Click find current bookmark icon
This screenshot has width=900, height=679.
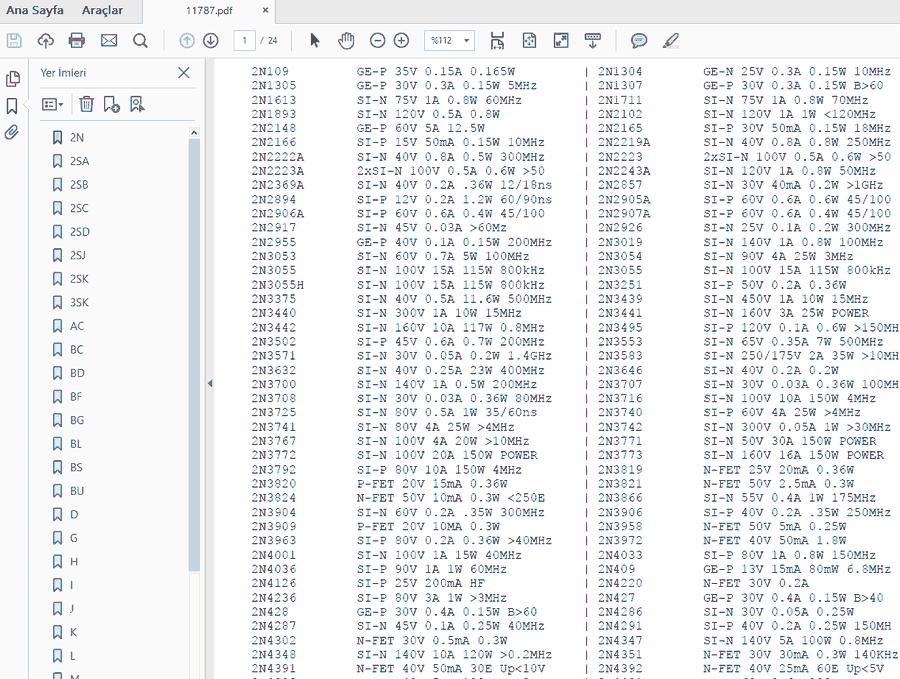(137, 104)
